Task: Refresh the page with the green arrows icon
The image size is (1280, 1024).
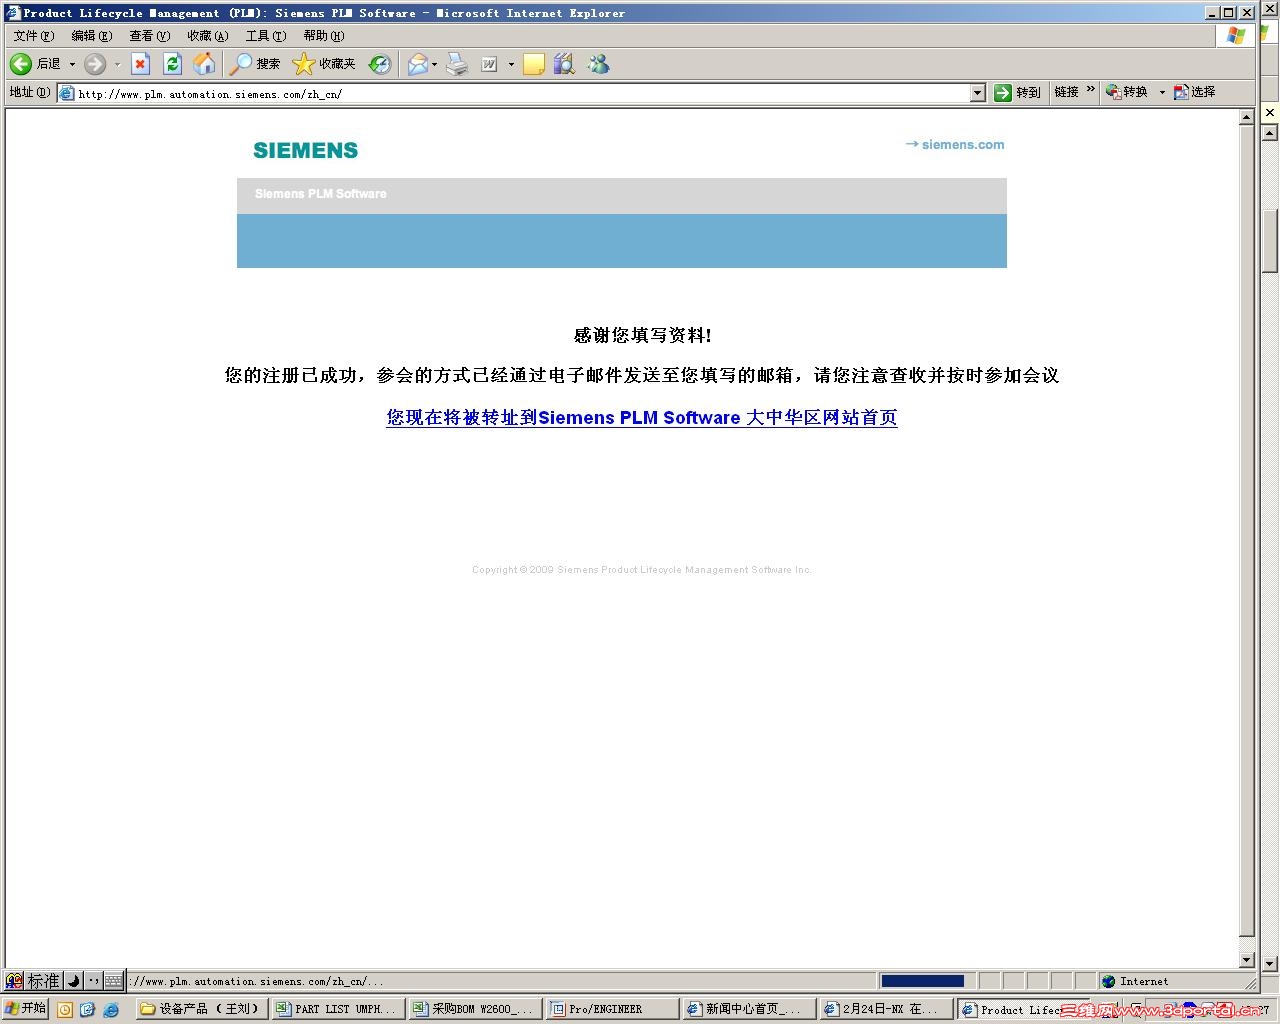Action: tap(172, 64)
